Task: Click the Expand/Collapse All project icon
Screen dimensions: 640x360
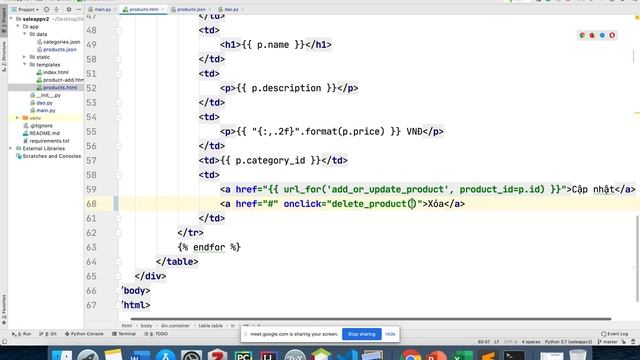Action: click(x=56, y=9)
